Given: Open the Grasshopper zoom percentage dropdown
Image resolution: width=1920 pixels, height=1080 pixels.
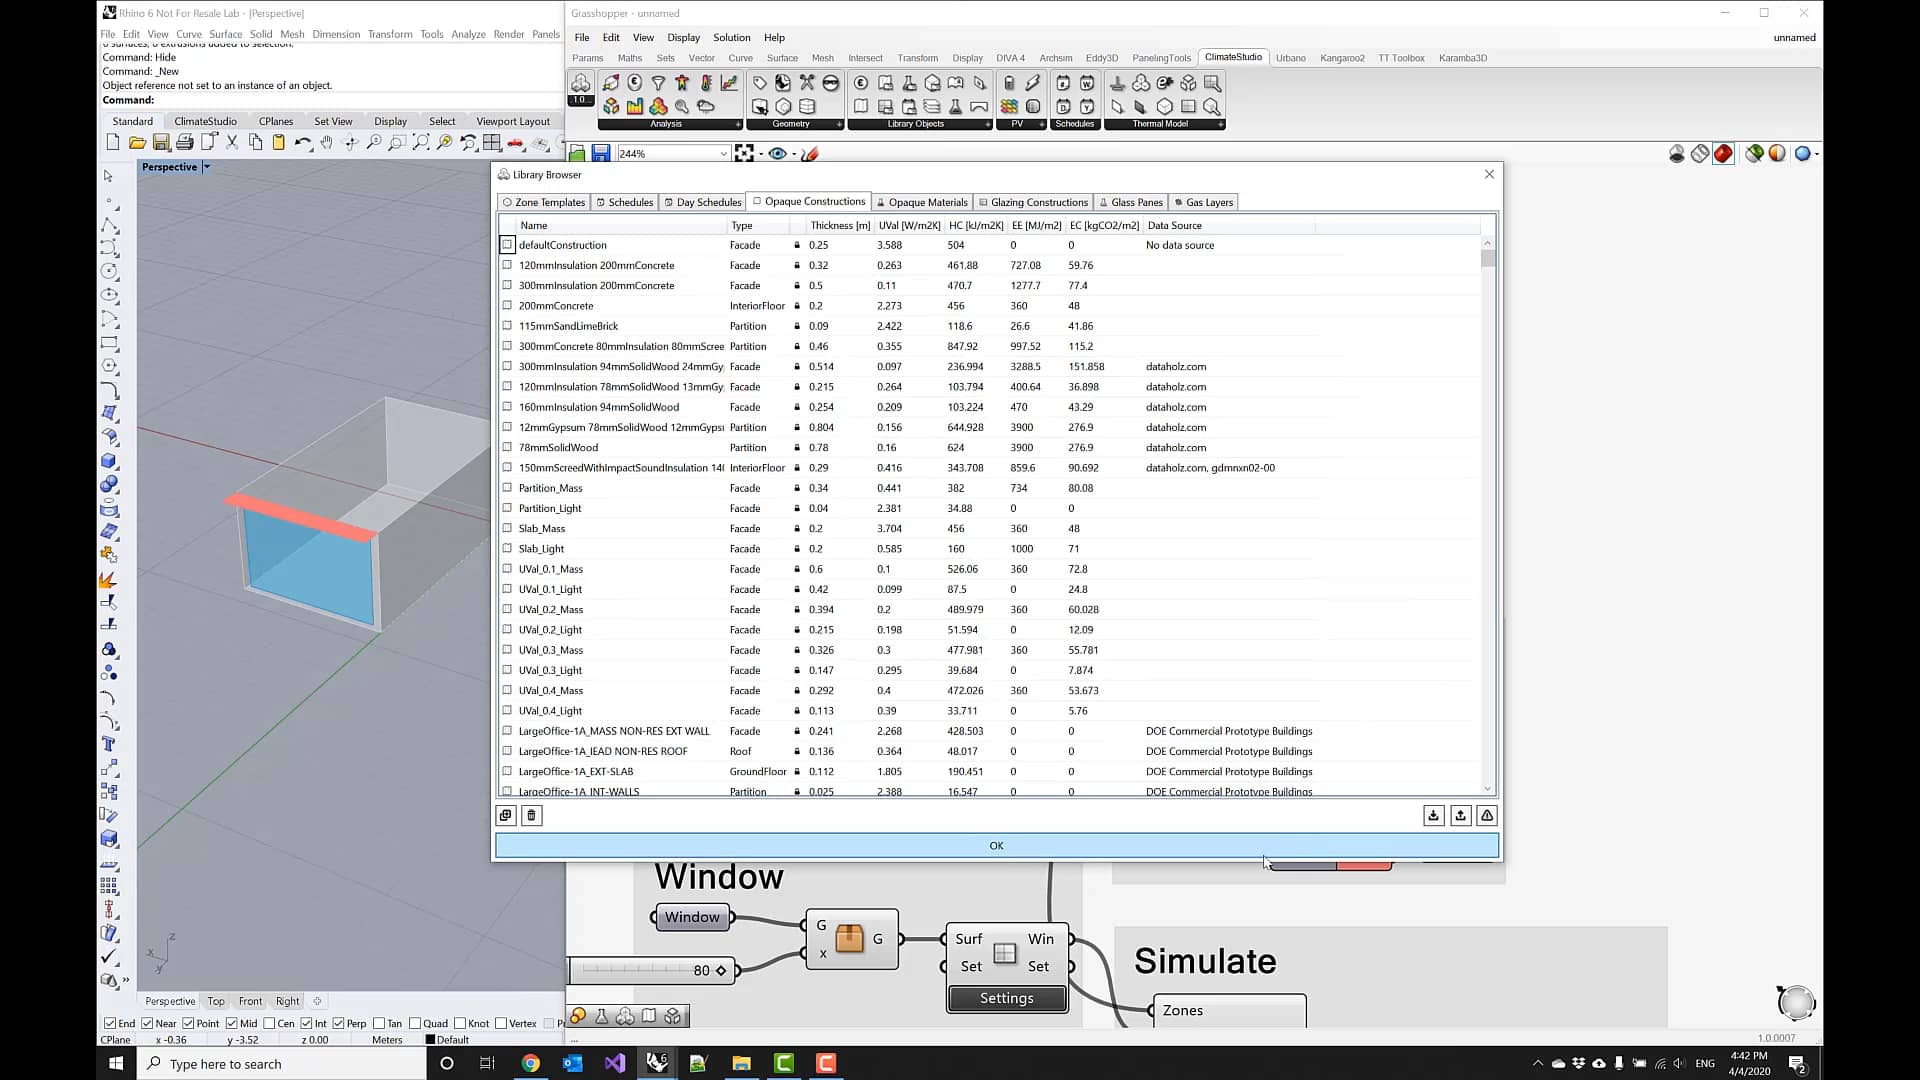Looking at the screenshot, I should tap(724, 153).
